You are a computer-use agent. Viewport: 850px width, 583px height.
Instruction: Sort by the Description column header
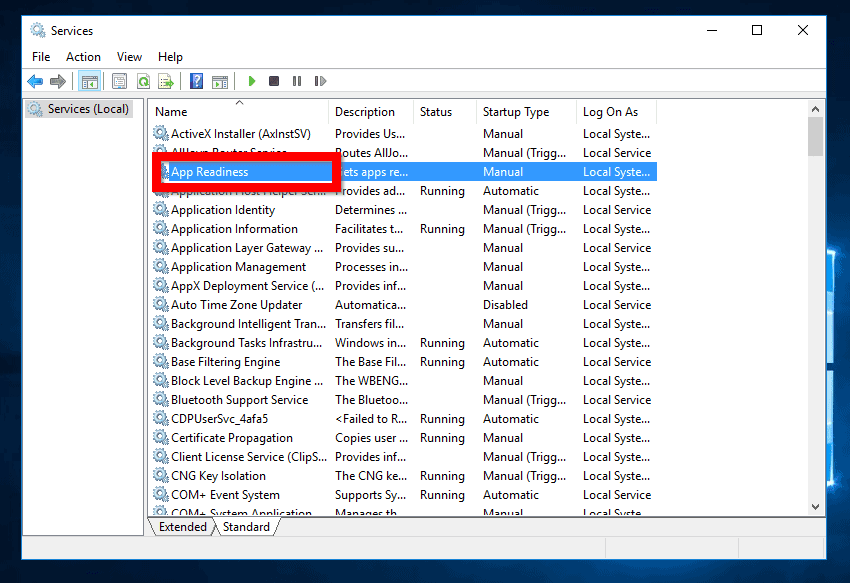click(x=371, y=112)
